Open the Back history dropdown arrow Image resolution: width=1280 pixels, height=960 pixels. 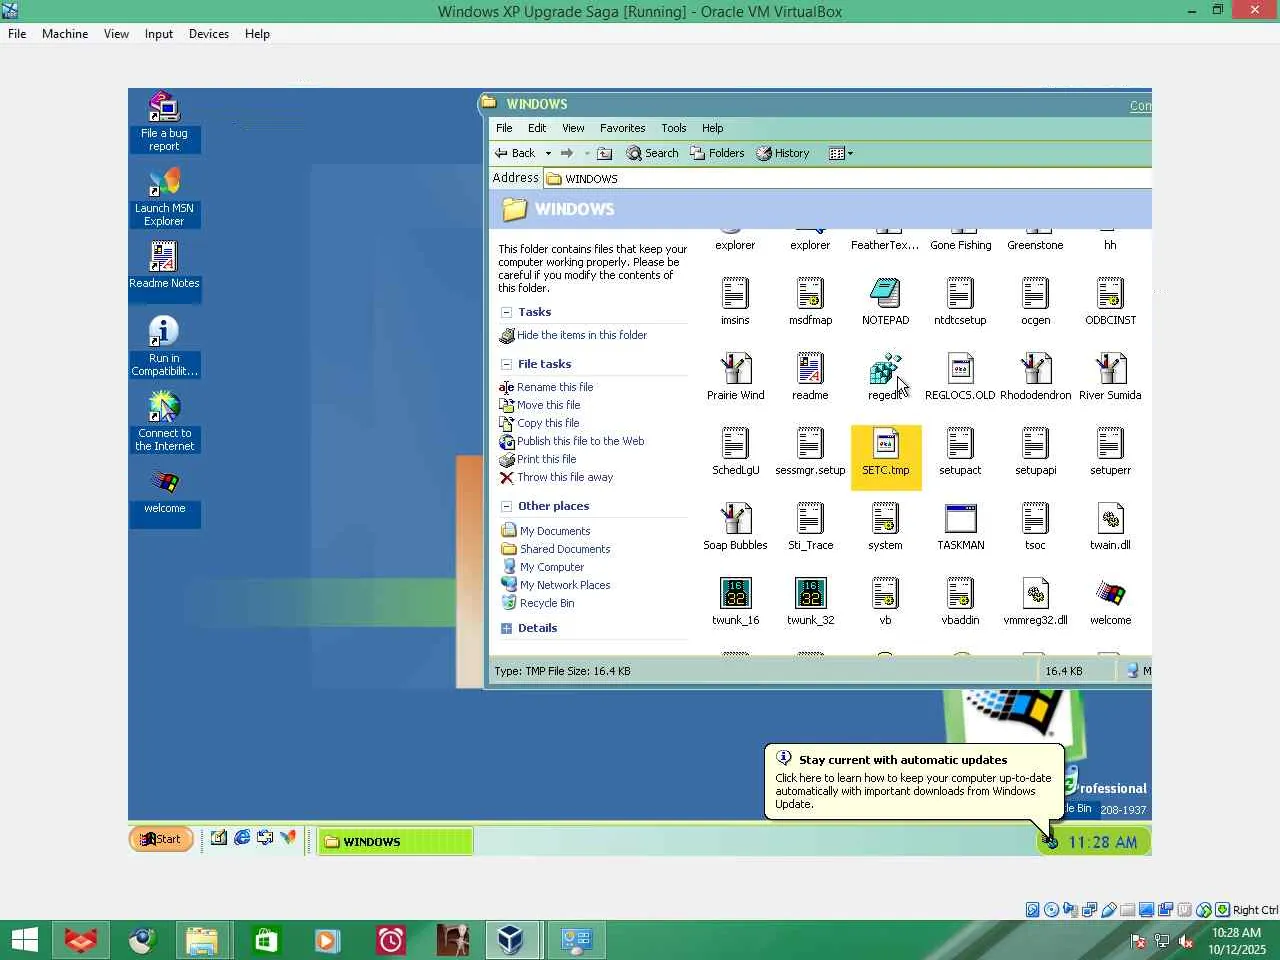548,153
